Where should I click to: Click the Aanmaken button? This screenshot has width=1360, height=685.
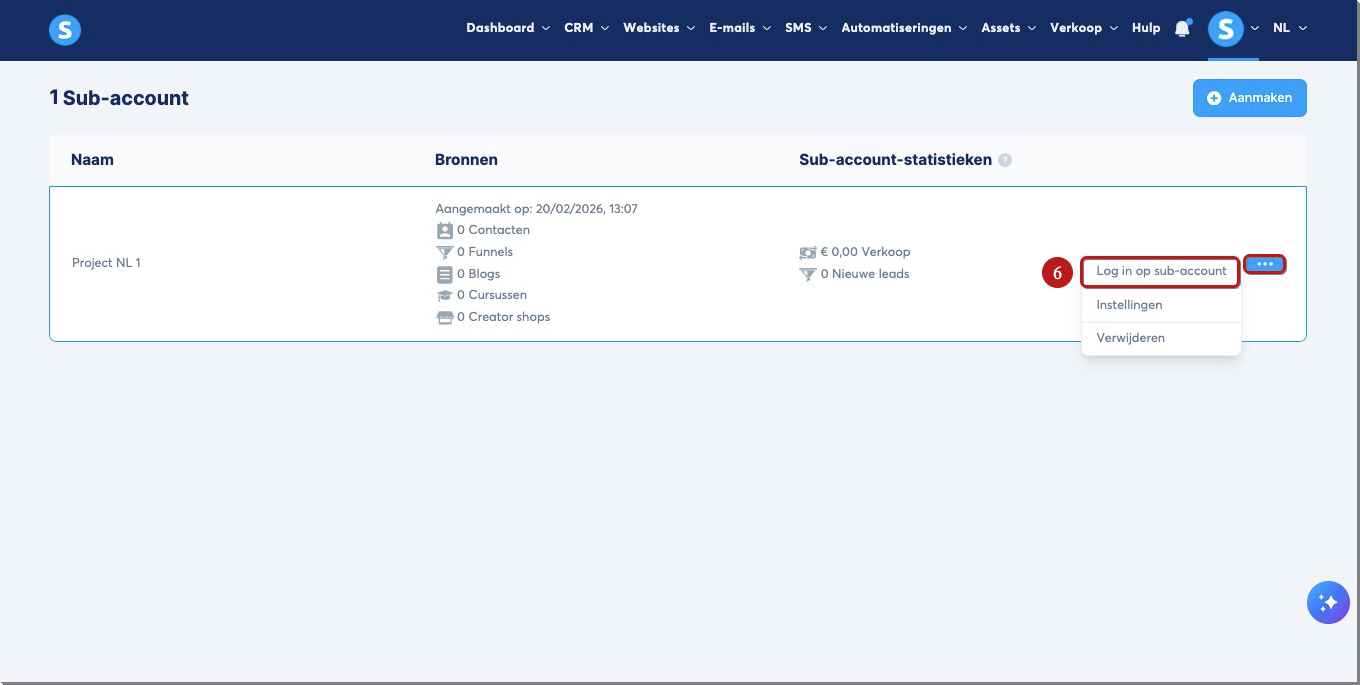(x=1249, y=98)
